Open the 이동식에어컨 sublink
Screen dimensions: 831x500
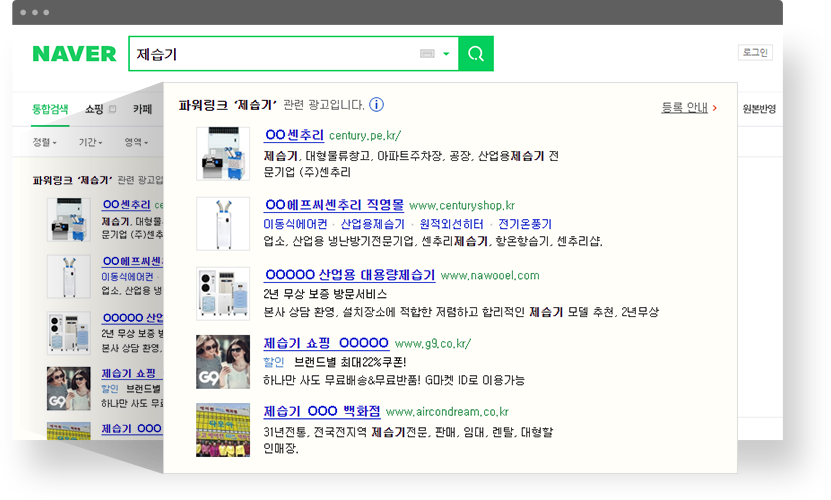[295, 224]
